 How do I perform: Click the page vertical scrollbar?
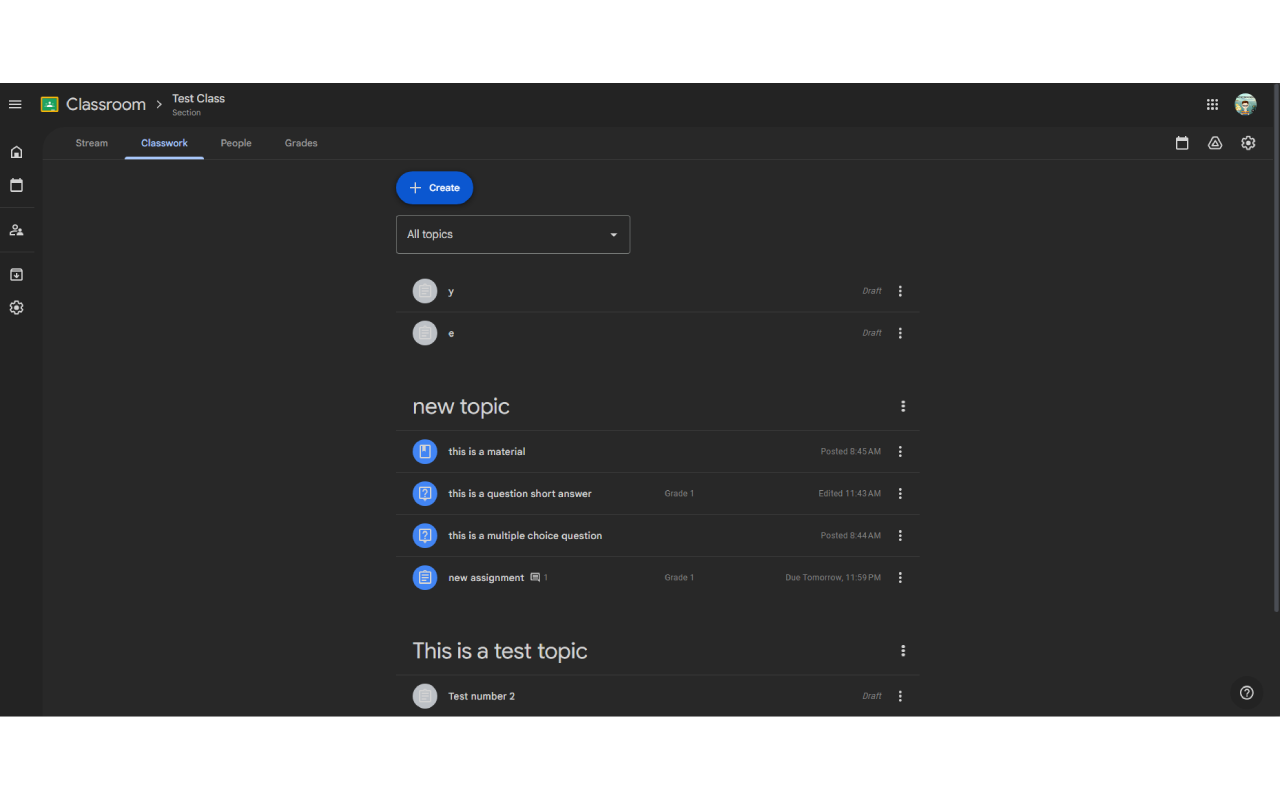pos(1276,350)
